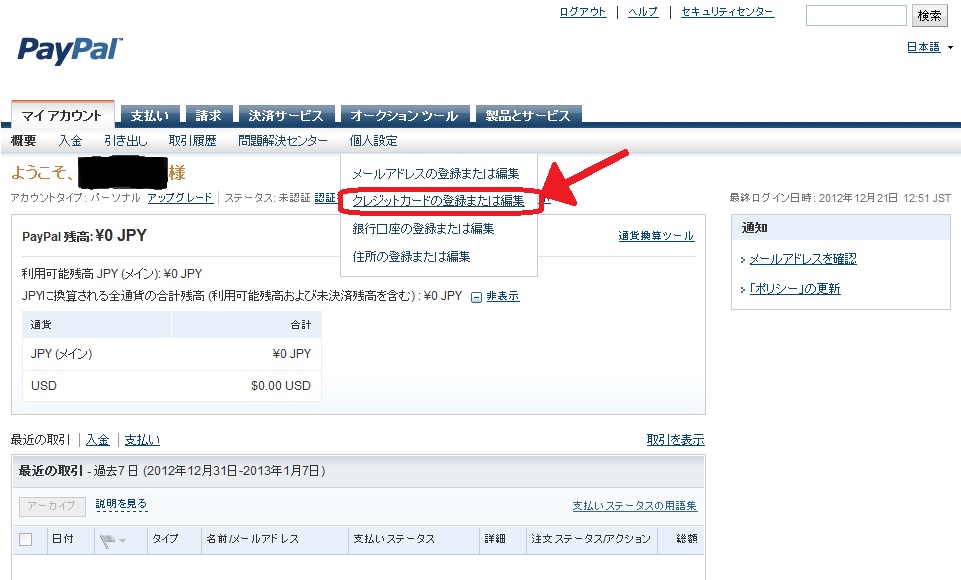Open the オークションツール tab
This screenshot has height=580, width=961.
(405, 115)
